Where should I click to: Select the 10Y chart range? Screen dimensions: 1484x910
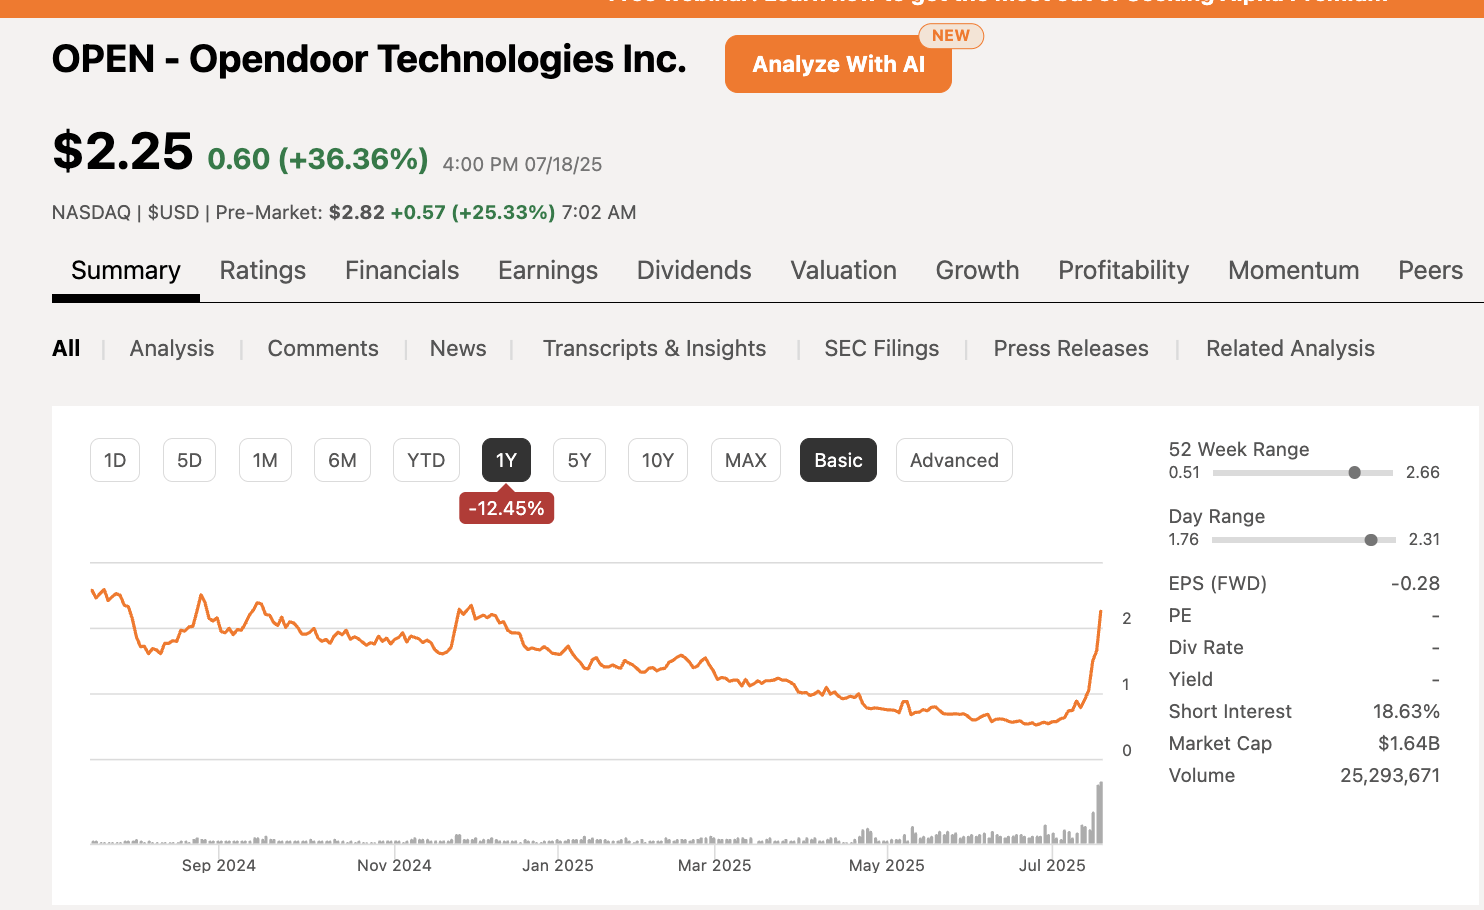tap(657, 460)
